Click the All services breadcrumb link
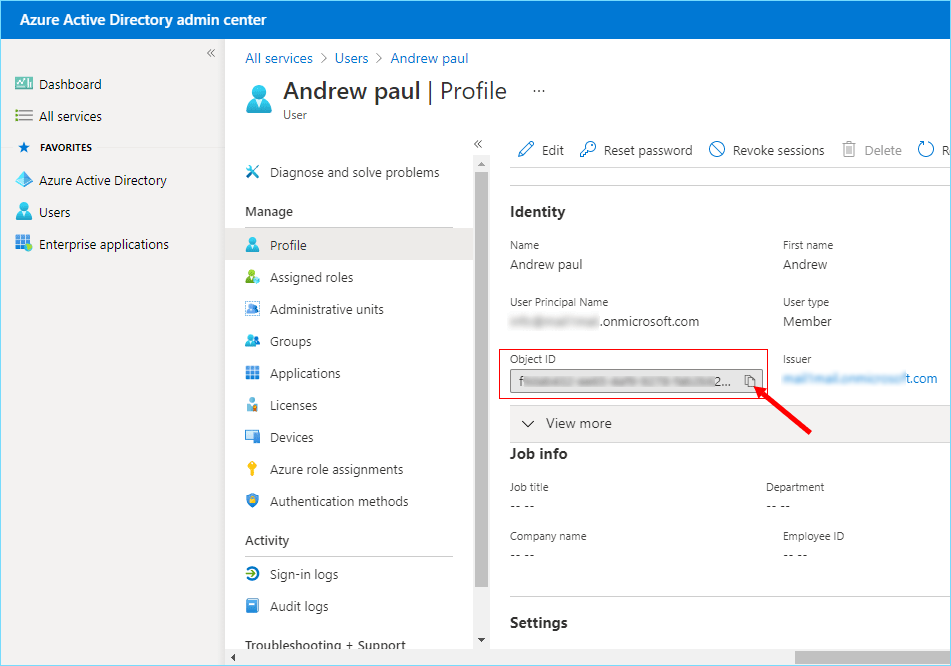This screenshot has width=951, height=666. click(x=279, y=58)
